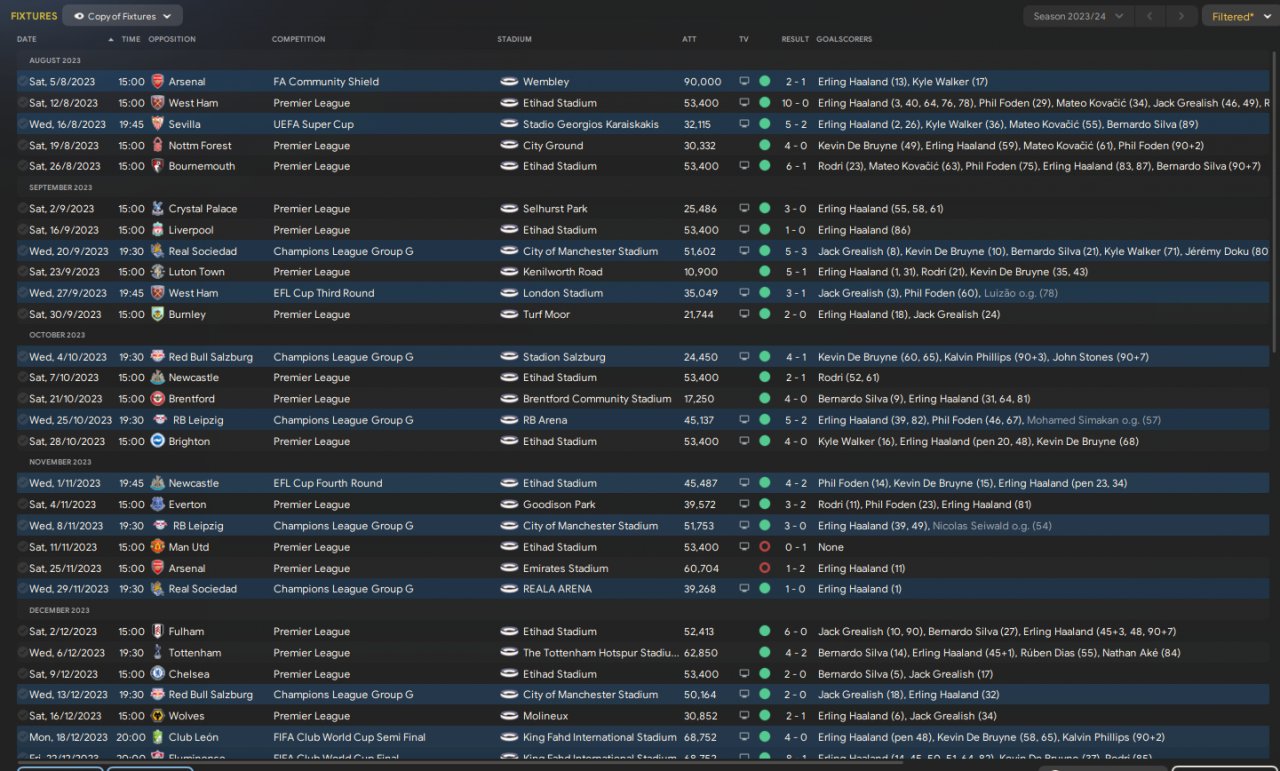Select the Chelsea club badge
This screenshot has height=771, width=1280.
[x=157, y=674]
